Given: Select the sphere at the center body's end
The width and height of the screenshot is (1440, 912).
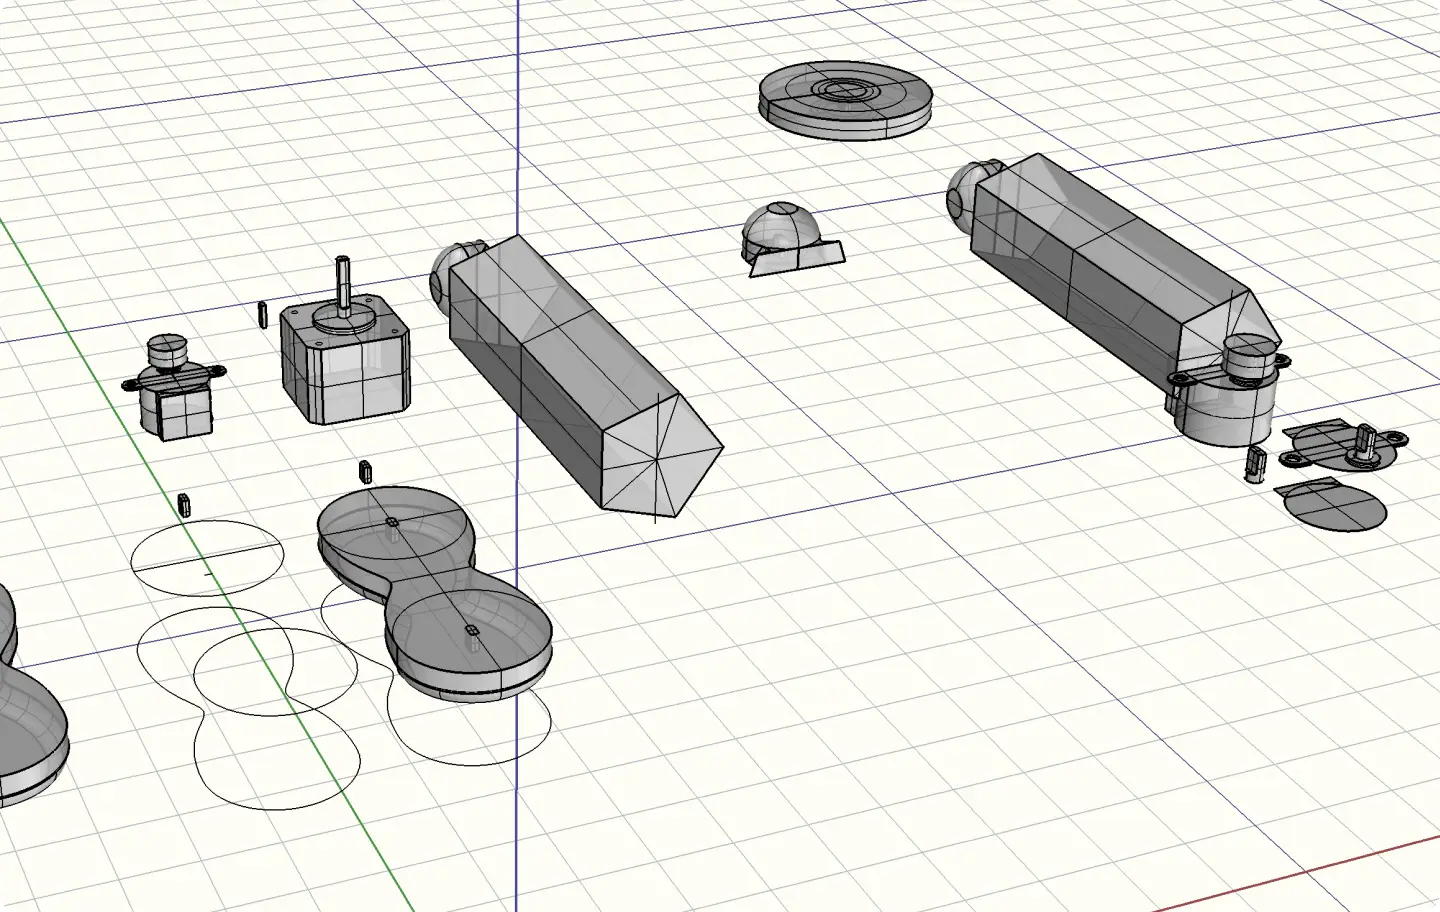Looking at the screenshot, I should pos(447,275).
